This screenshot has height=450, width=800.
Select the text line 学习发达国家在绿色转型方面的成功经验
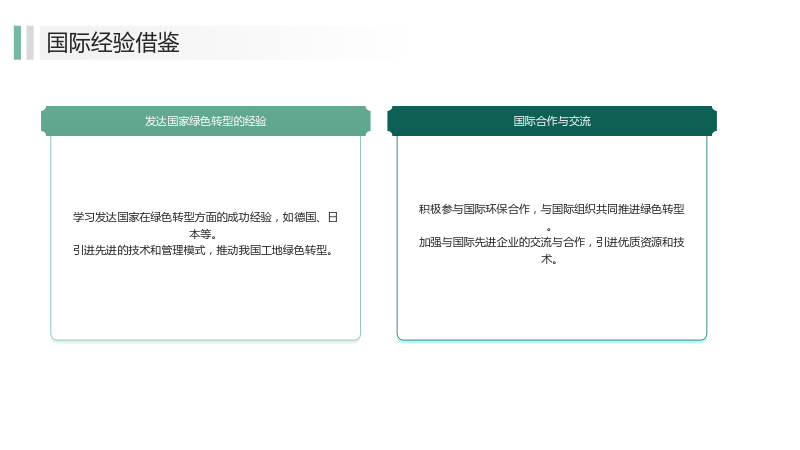pyautogui.click(x=172, y=217)
